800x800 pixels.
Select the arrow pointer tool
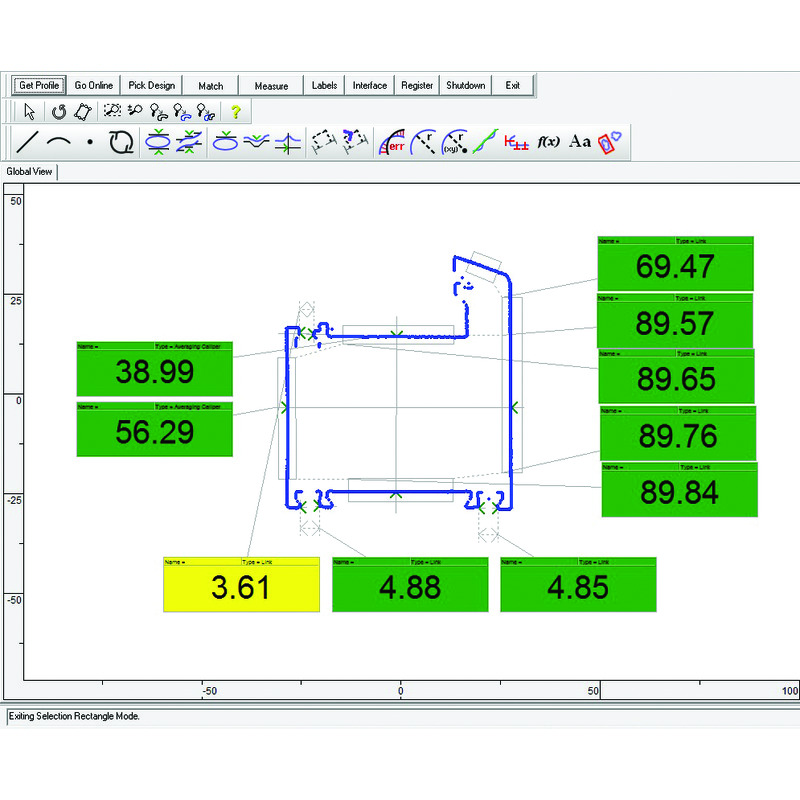[29, 112]
